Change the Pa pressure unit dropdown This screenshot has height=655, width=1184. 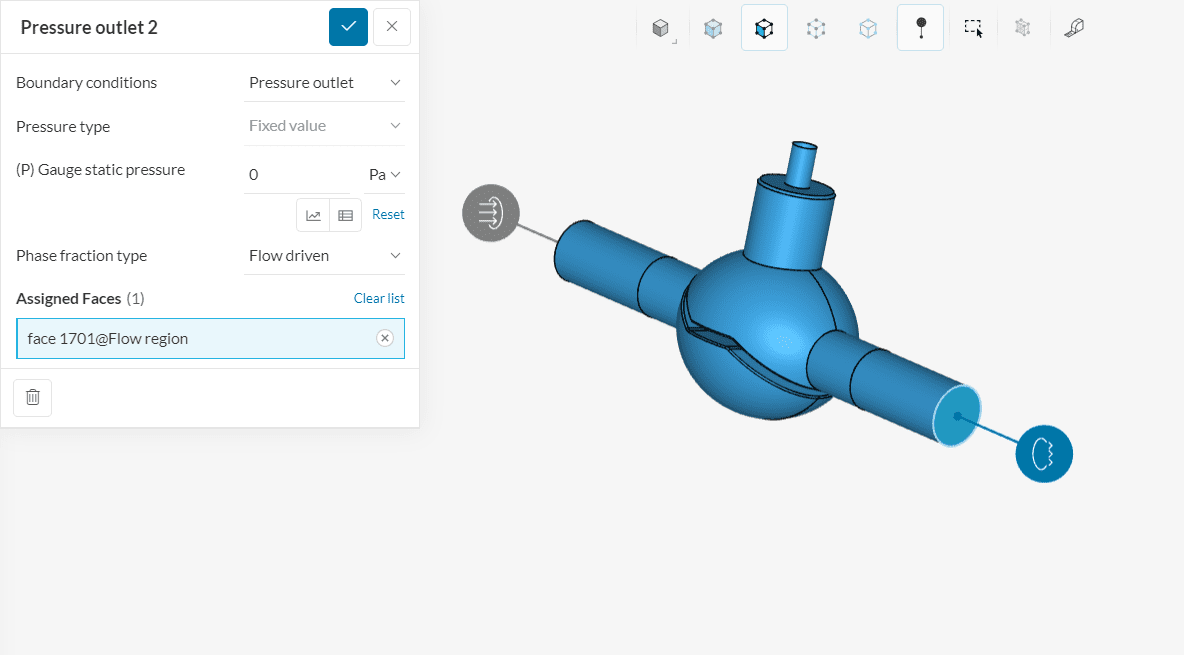[383, 175]
